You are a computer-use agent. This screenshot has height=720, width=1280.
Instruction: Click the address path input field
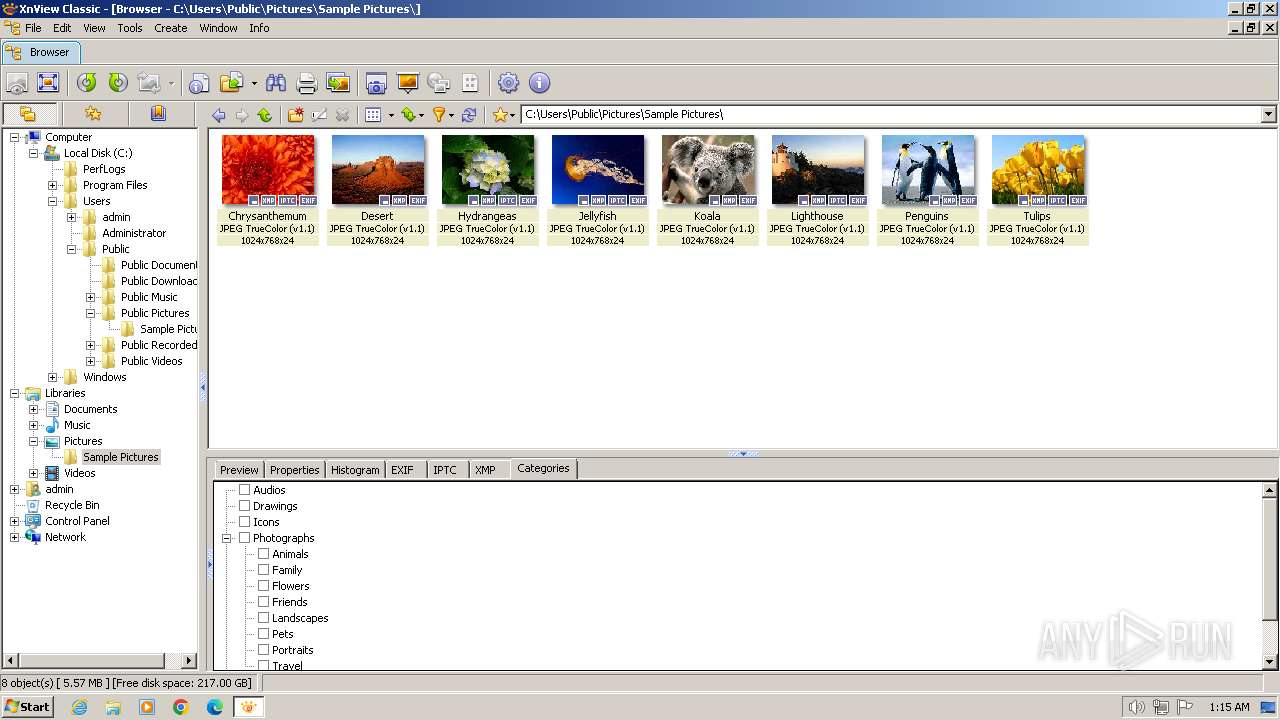click(x=890, y=114)
